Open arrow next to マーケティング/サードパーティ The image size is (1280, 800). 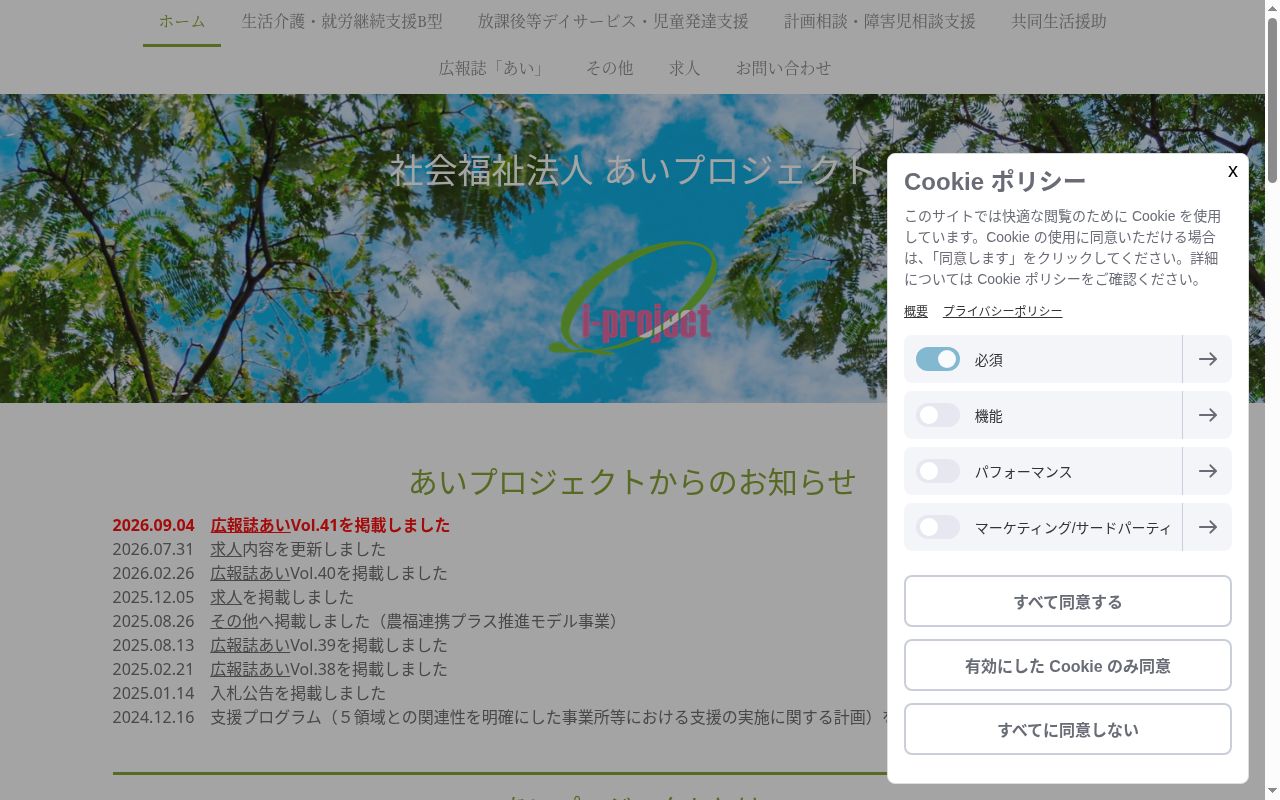(x=1207, y=527)
